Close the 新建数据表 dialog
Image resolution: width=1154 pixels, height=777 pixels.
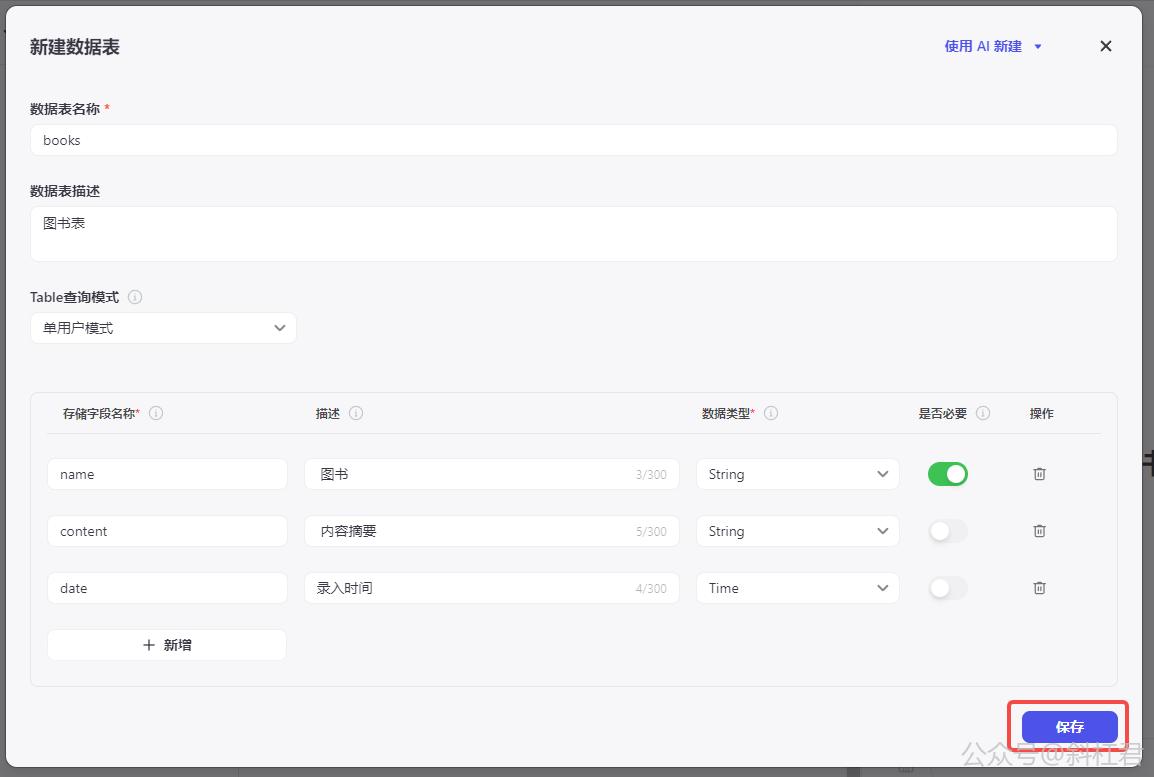[x=1105, y=46]
